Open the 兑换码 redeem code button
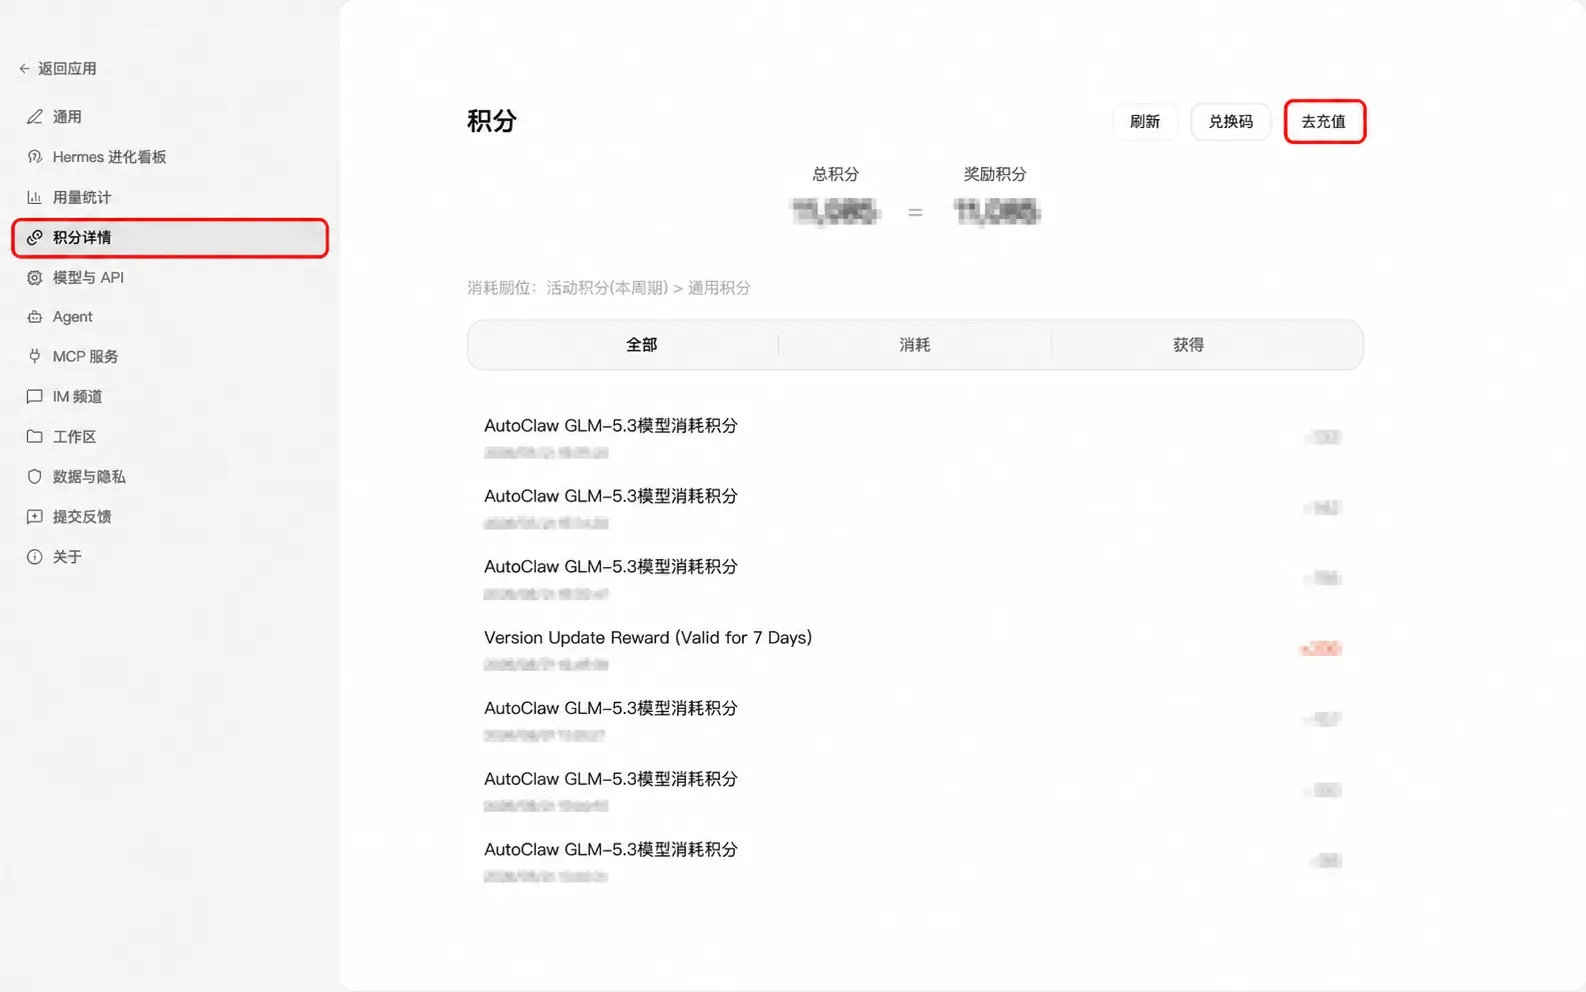Screen dimensions: 1586x992 [1230, 122]
